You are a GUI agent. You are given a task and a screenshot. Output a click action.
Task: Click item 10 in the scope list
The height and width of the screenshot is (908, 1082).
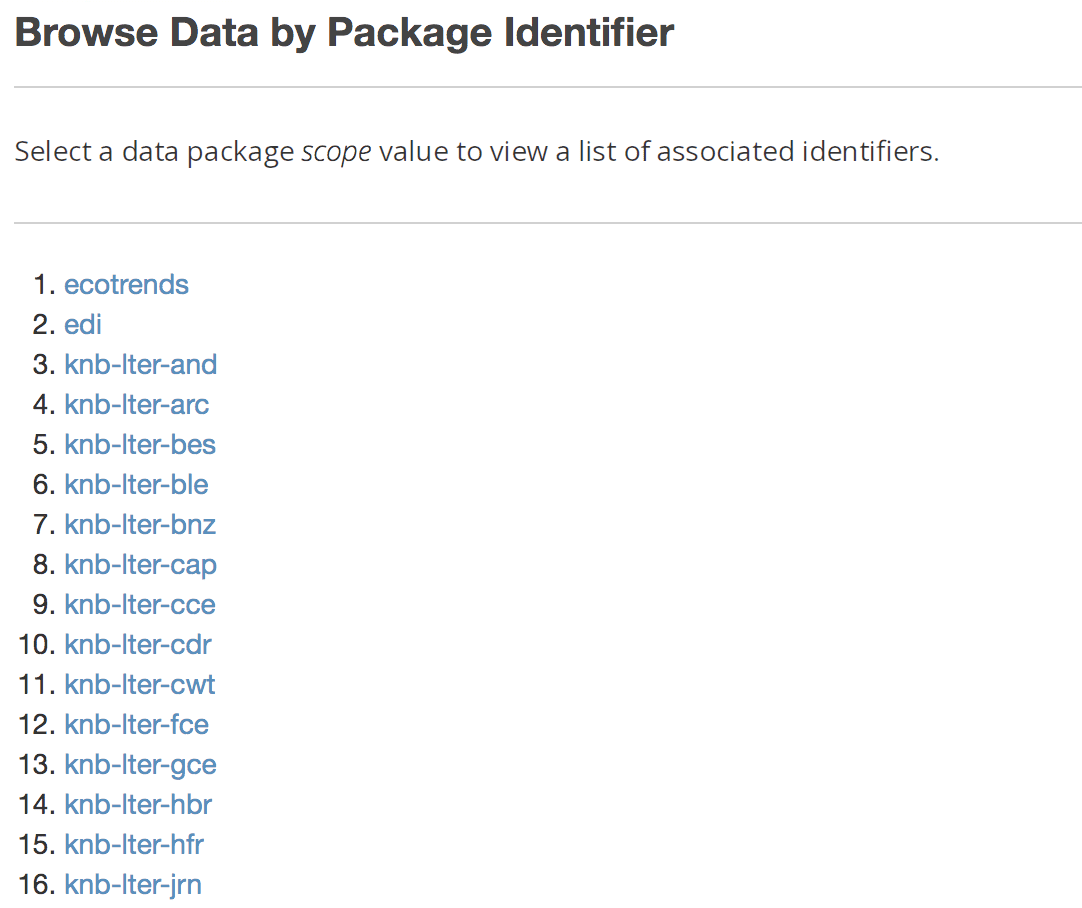click(137, 644)
